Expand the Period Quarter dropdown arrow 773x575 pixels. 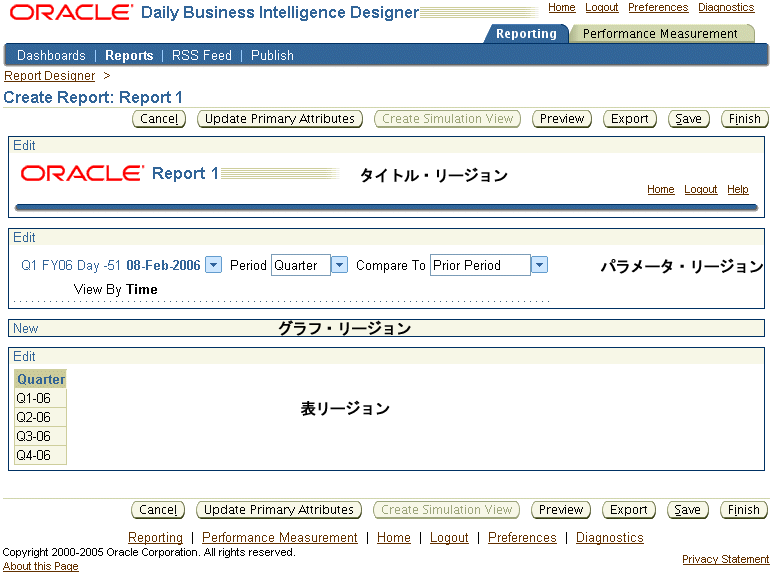[339, 265]
